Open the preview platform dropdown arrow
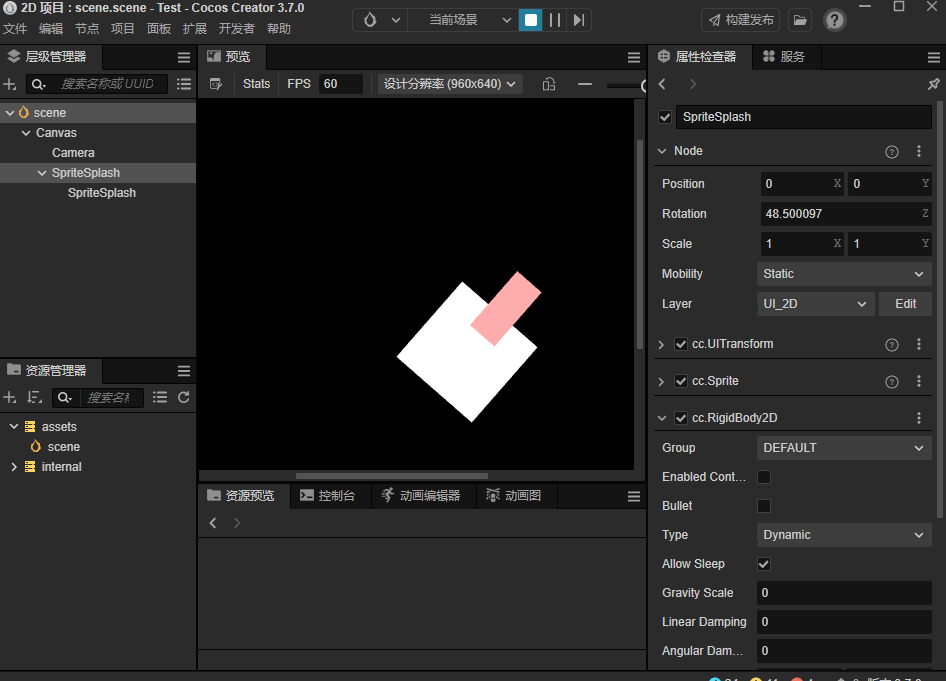 click(x=396, y=20)
